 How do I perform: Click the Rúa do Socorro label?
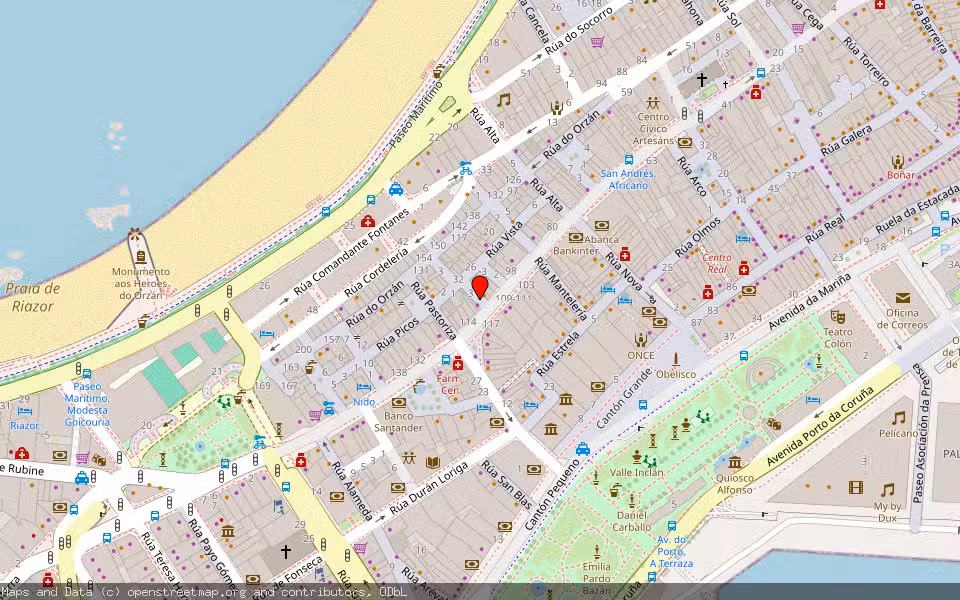click(579, 31)
